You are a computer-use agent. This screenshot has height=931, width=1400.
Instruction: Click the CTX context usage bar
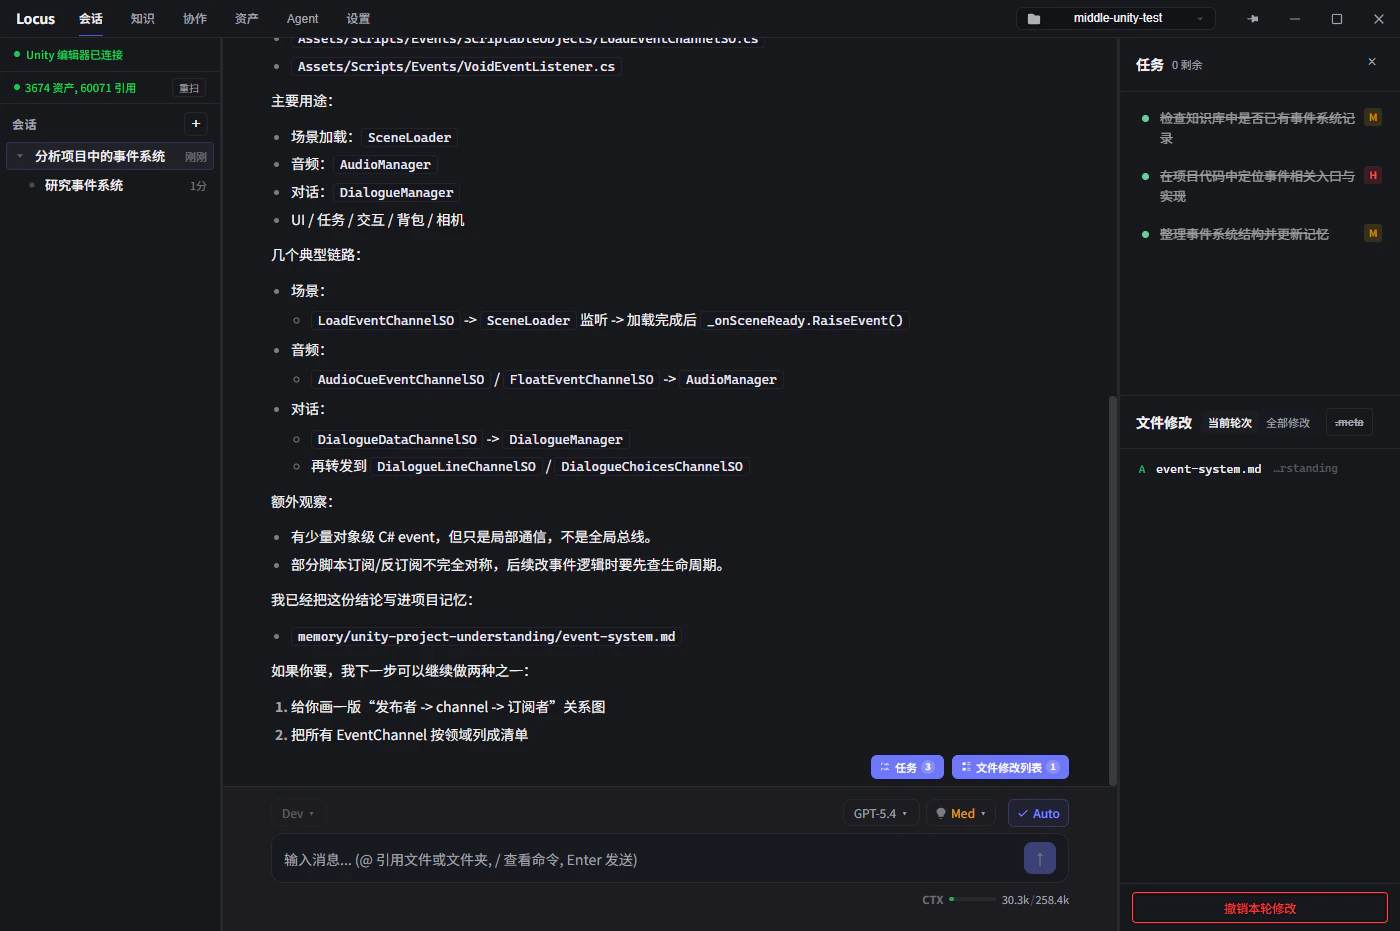pyautogui.click(x=972, y=899)
